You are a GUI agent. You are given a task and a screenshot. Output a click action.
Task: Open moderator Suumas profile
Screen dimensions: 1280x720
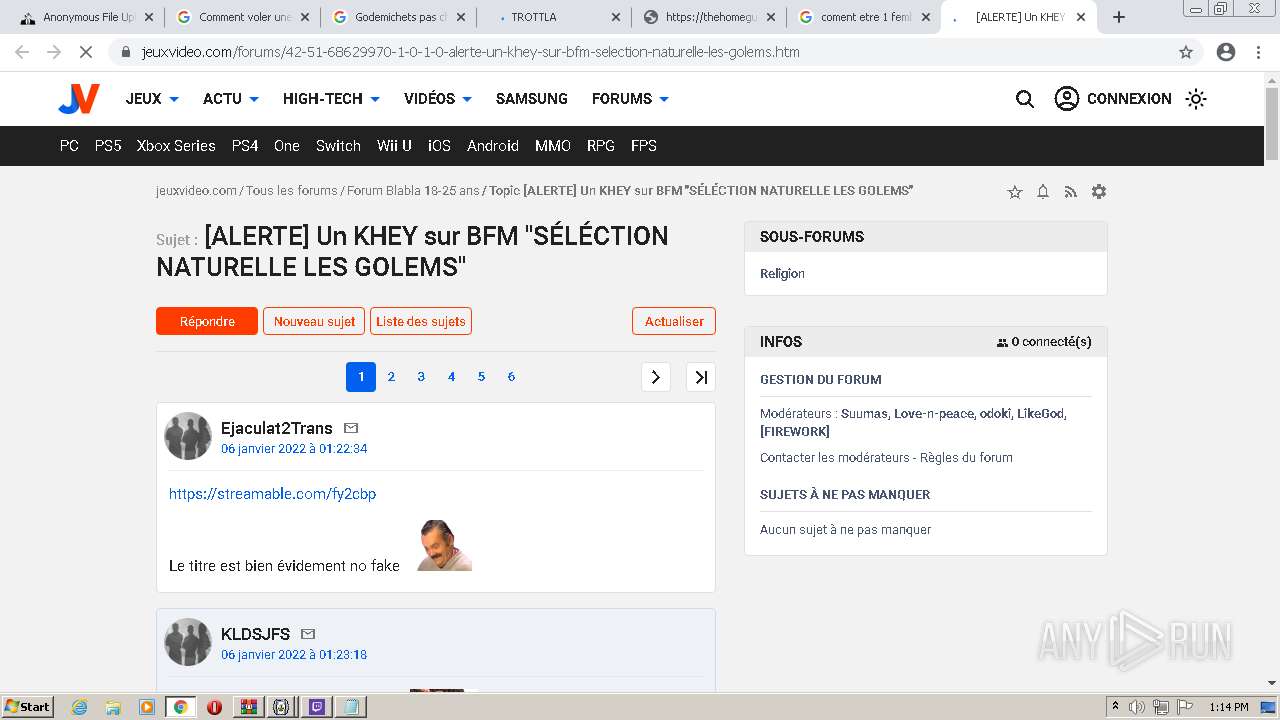point(864,414)
